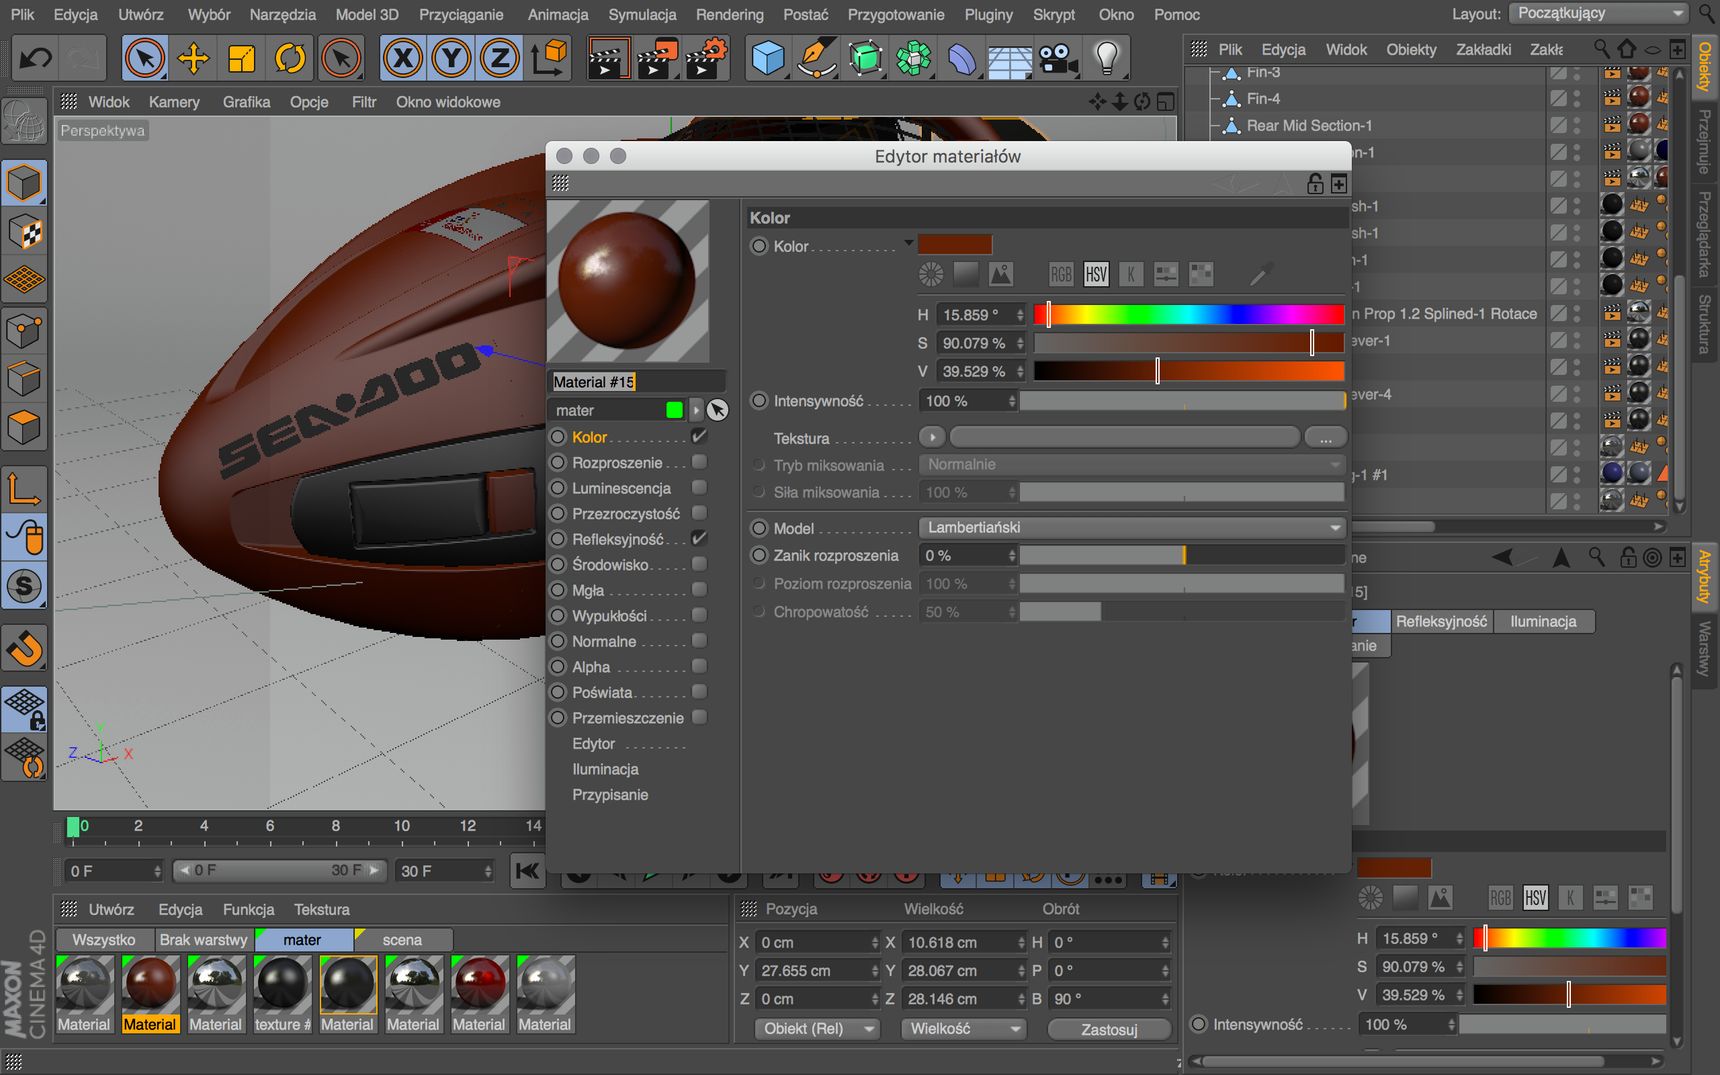This screenshot has width=1720, height=1075.
Task: Select the Rotate tool
Action: [290, 58]
